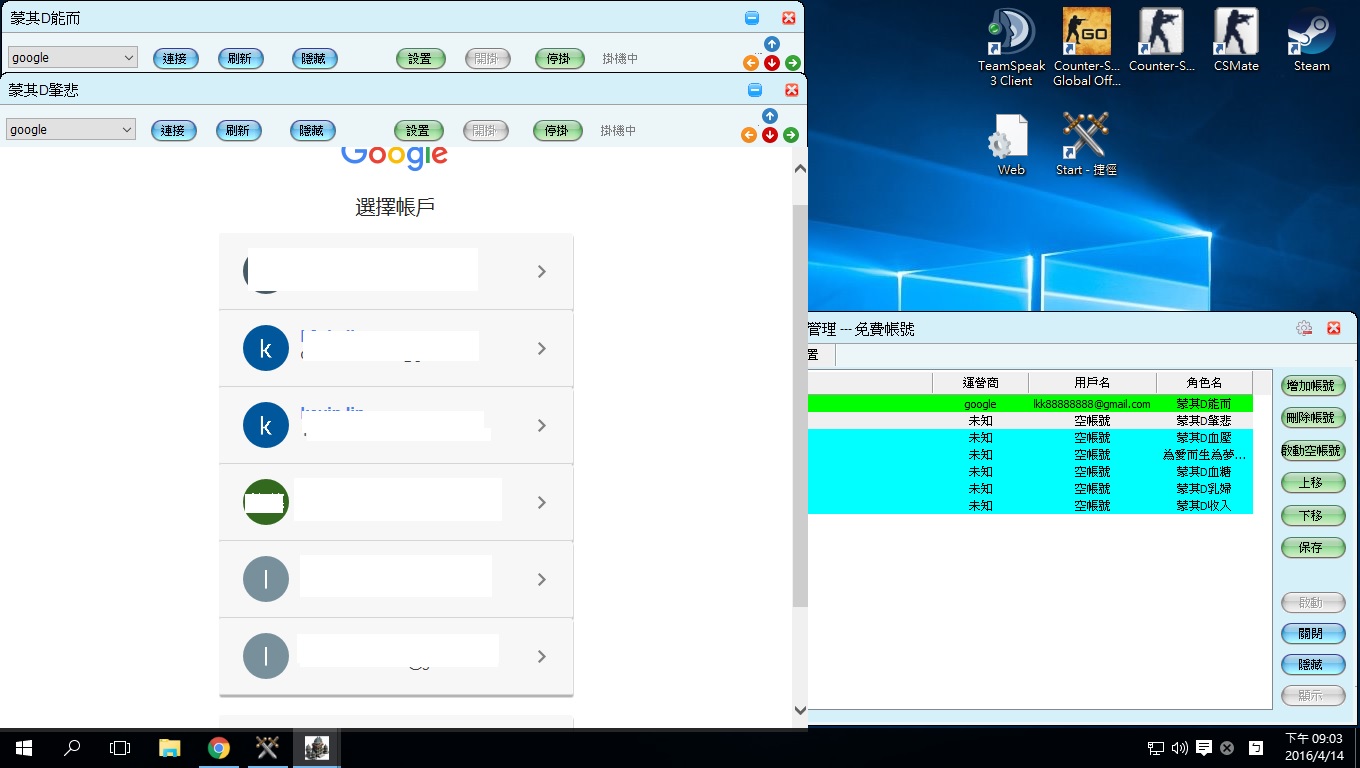This screenshot has height=768, width=1360.
Task: Click 下移 to move account down
Action: click(1313, 516)
